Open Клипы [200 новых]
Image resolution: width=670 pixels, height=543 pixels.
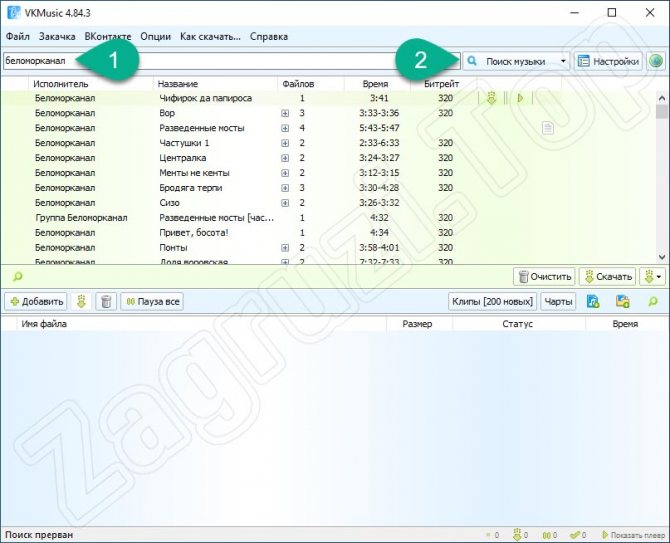click(492, 302)
